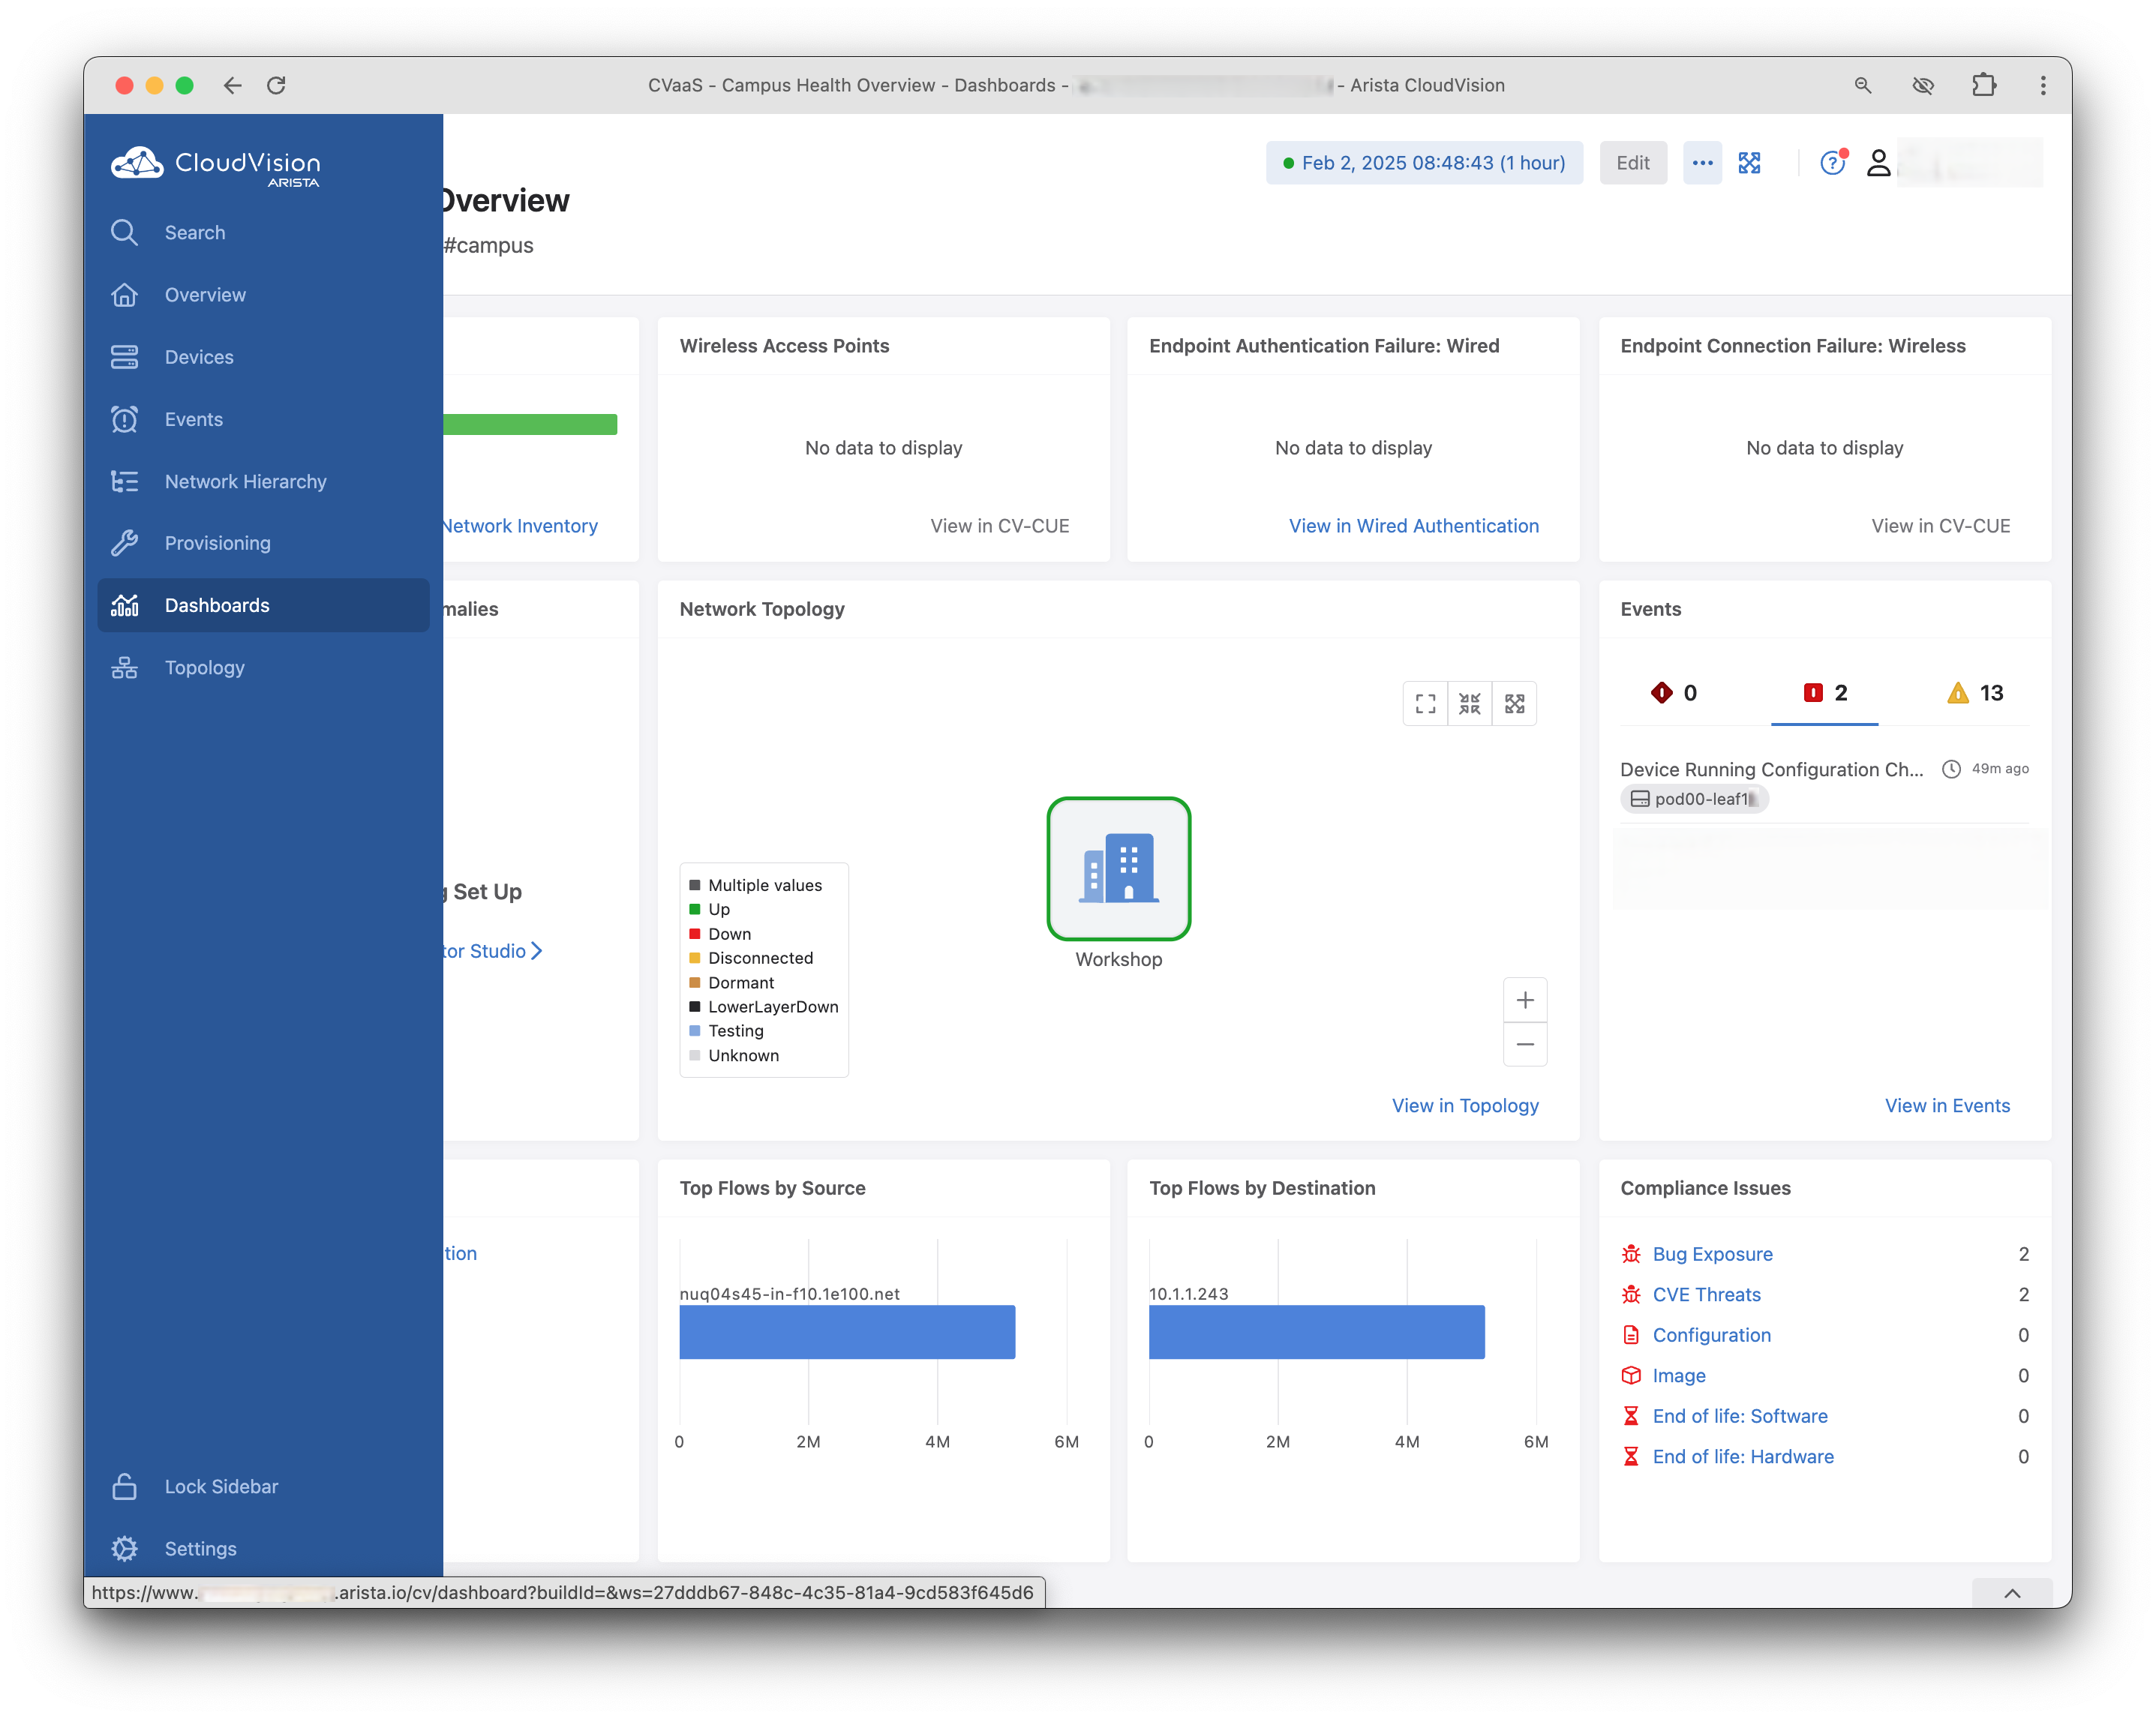
Task: Select the warning events tab showing 13
Action: (1975, 693)
